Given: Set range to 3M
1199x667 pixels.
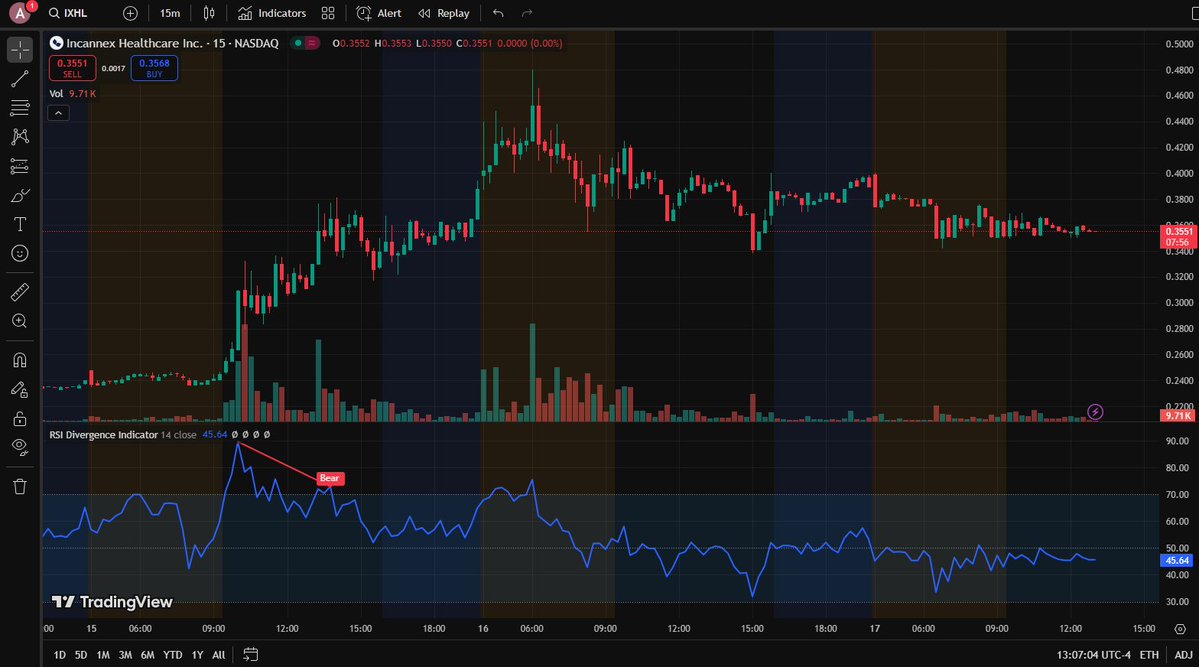Looking at the screenshot, I should pos(125,655).
